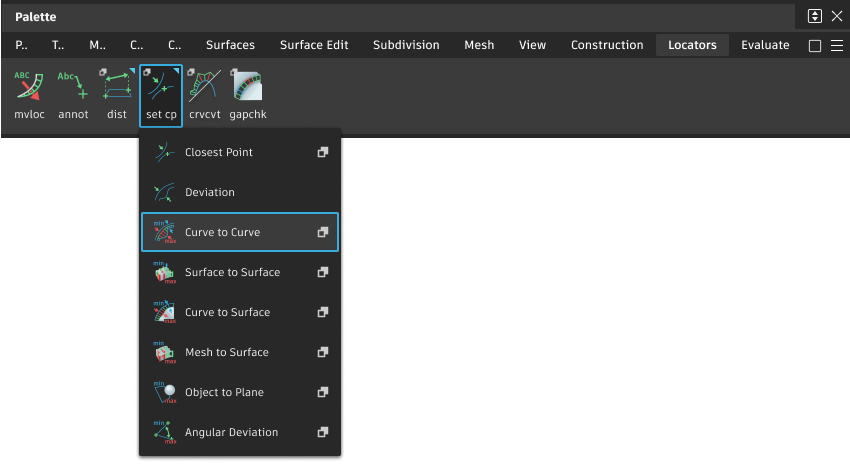Image resolution: width=850 pixels, height=470 pixels.
Task: Select Object to Plane menu entry
Action: pyautogui.click(x=224, y=392)
